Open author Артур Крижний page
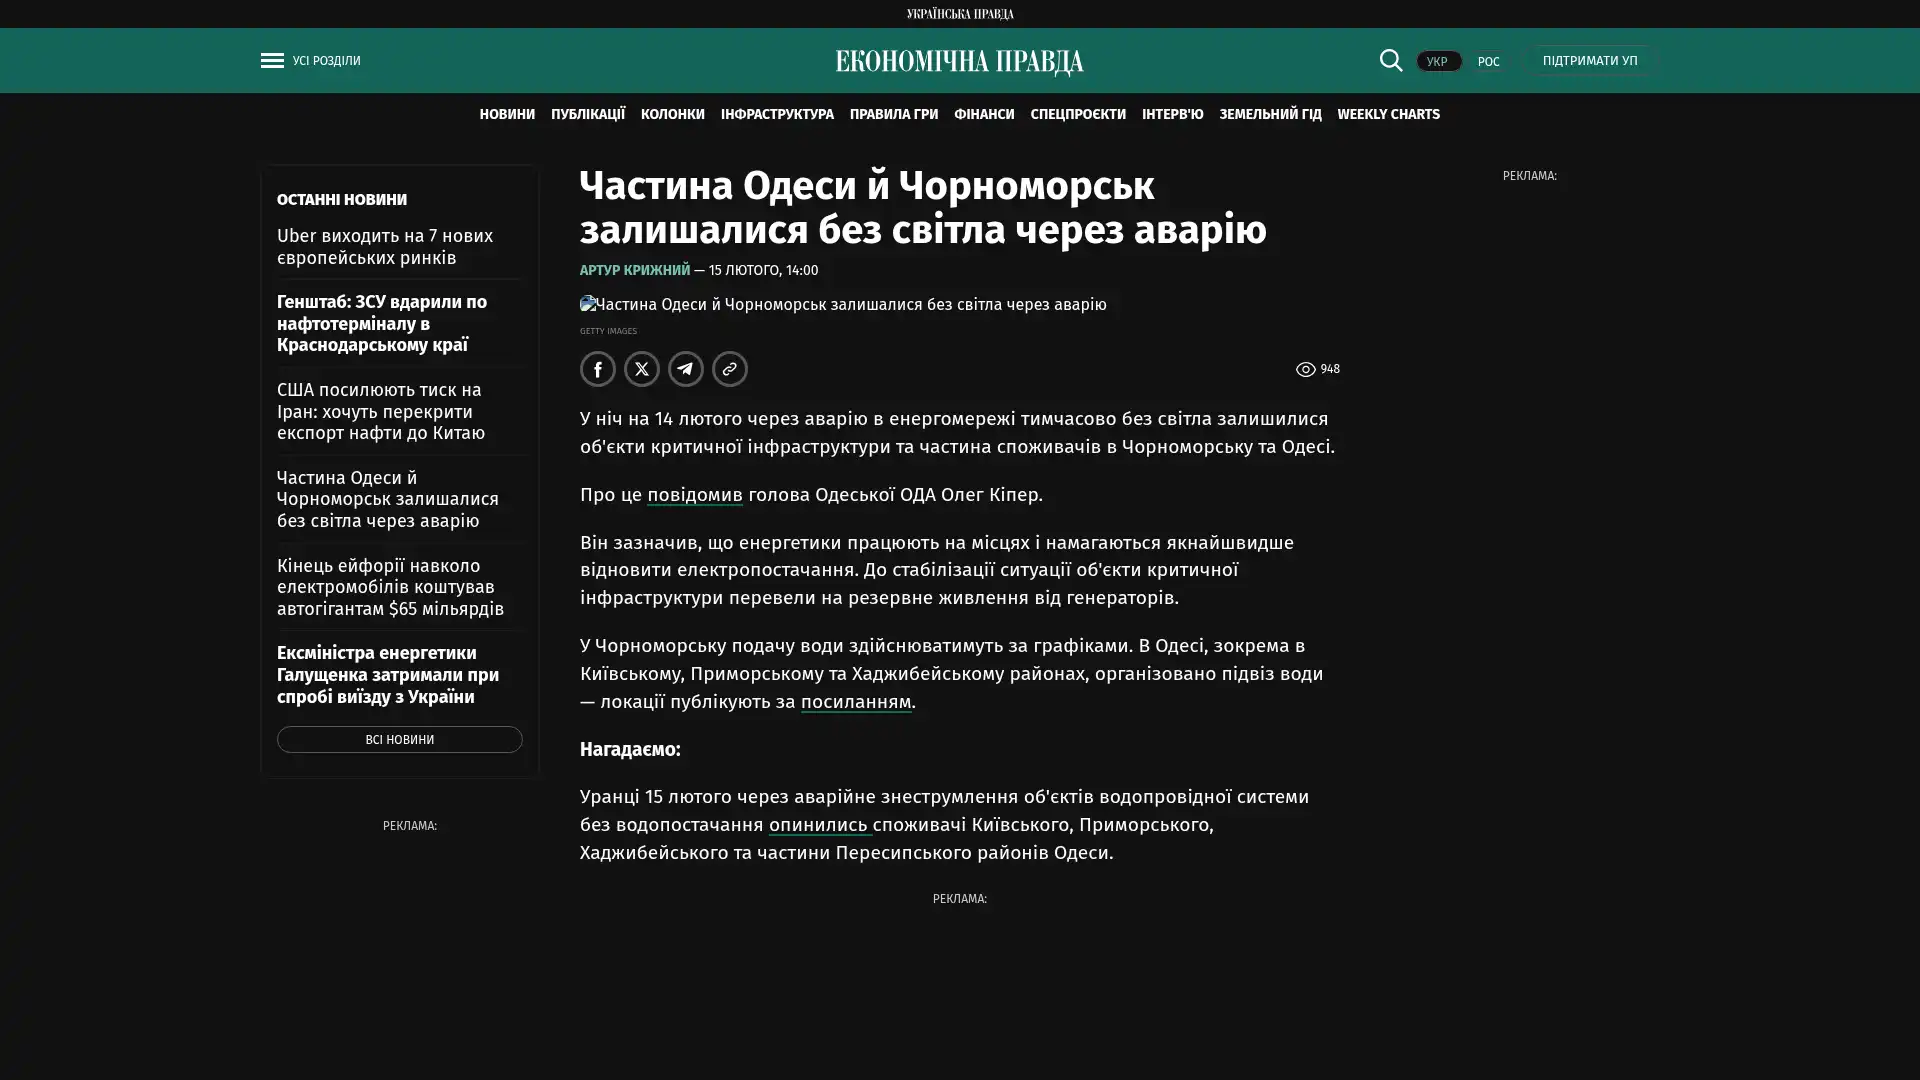This screenshot has width=1920, height=1080. 634,270
